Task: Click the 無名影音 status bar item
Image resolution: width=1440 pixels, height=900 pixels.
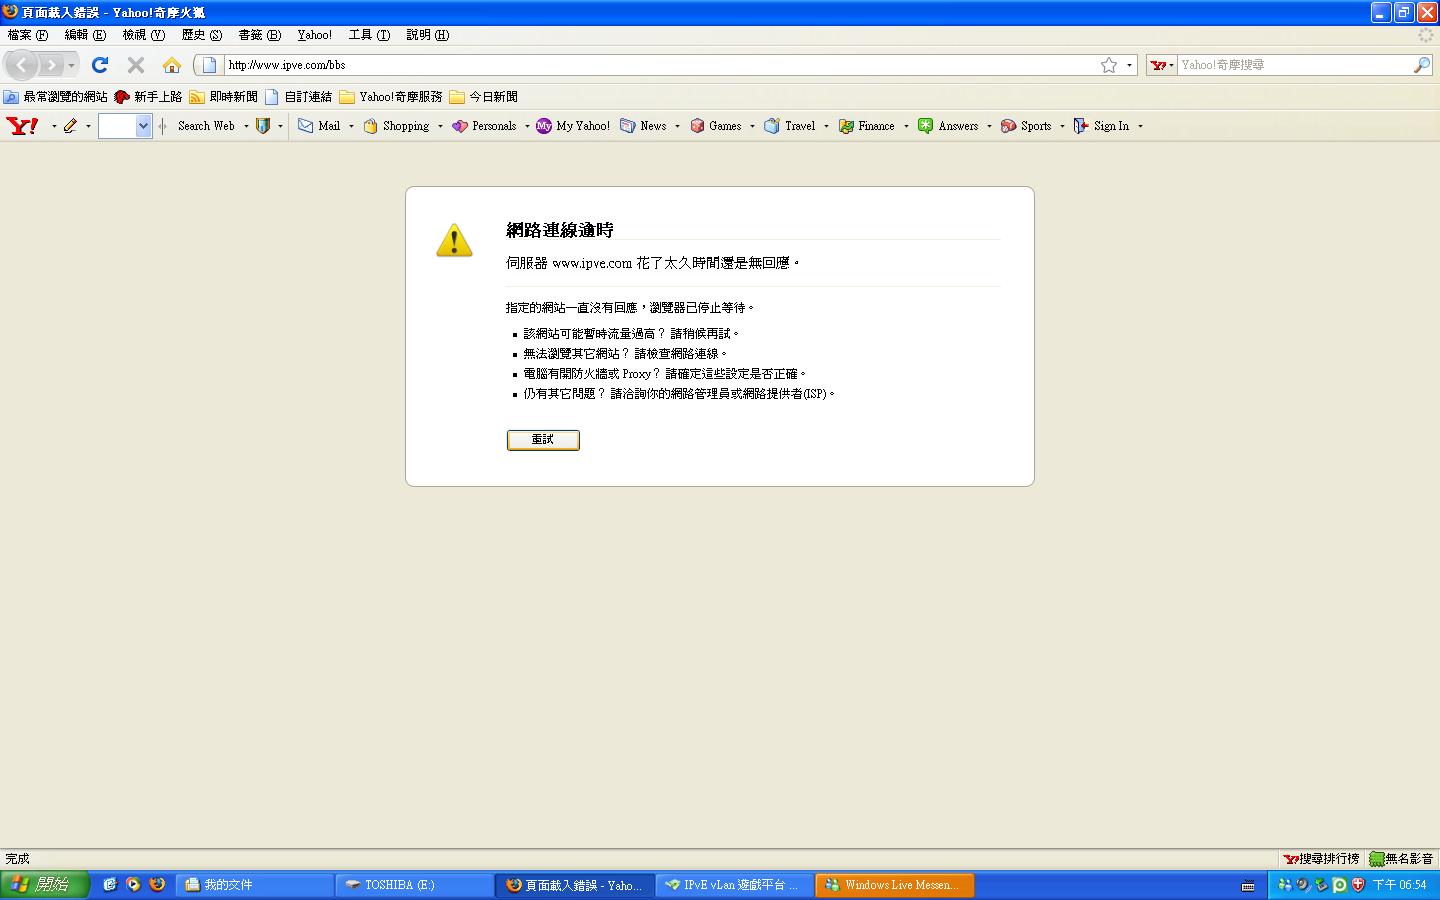Action: tap(1402, 859)
